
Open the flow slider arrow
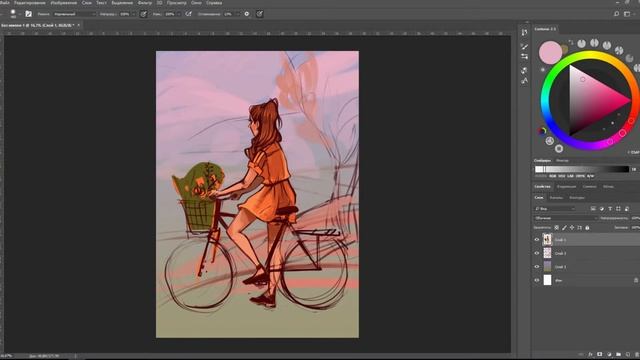tap(178, 14)
